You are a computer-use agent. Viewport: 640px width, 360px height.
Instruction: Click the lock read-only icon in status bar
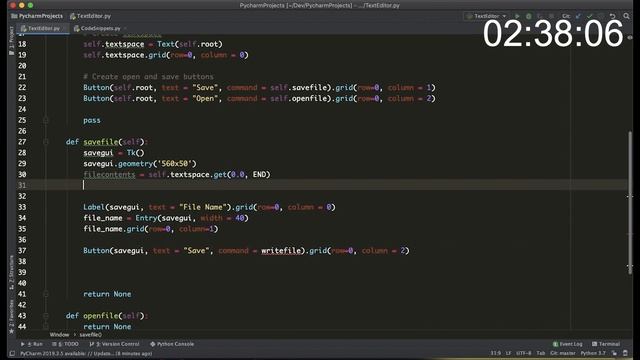click(x=614, y=353)
